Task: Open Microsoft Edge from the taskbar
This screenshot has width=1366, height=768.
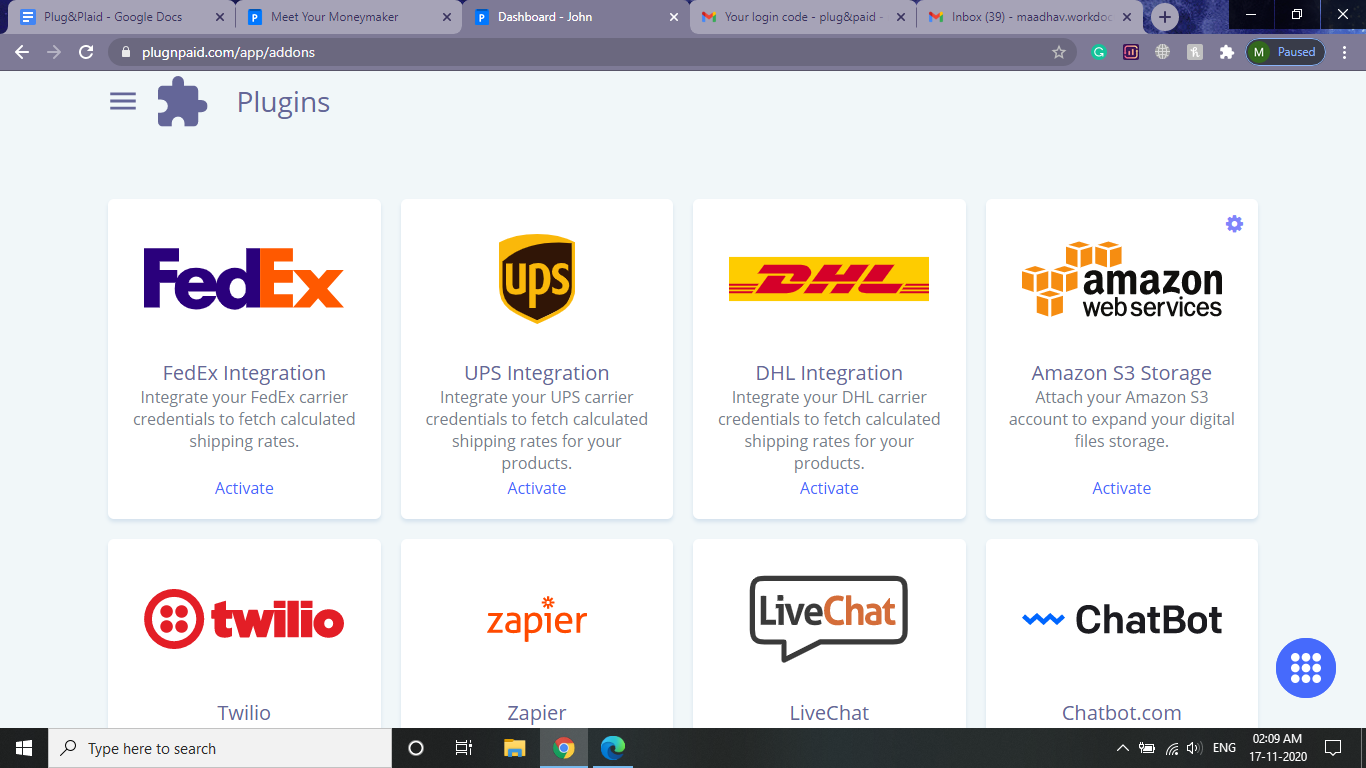Action: (612, 748)
